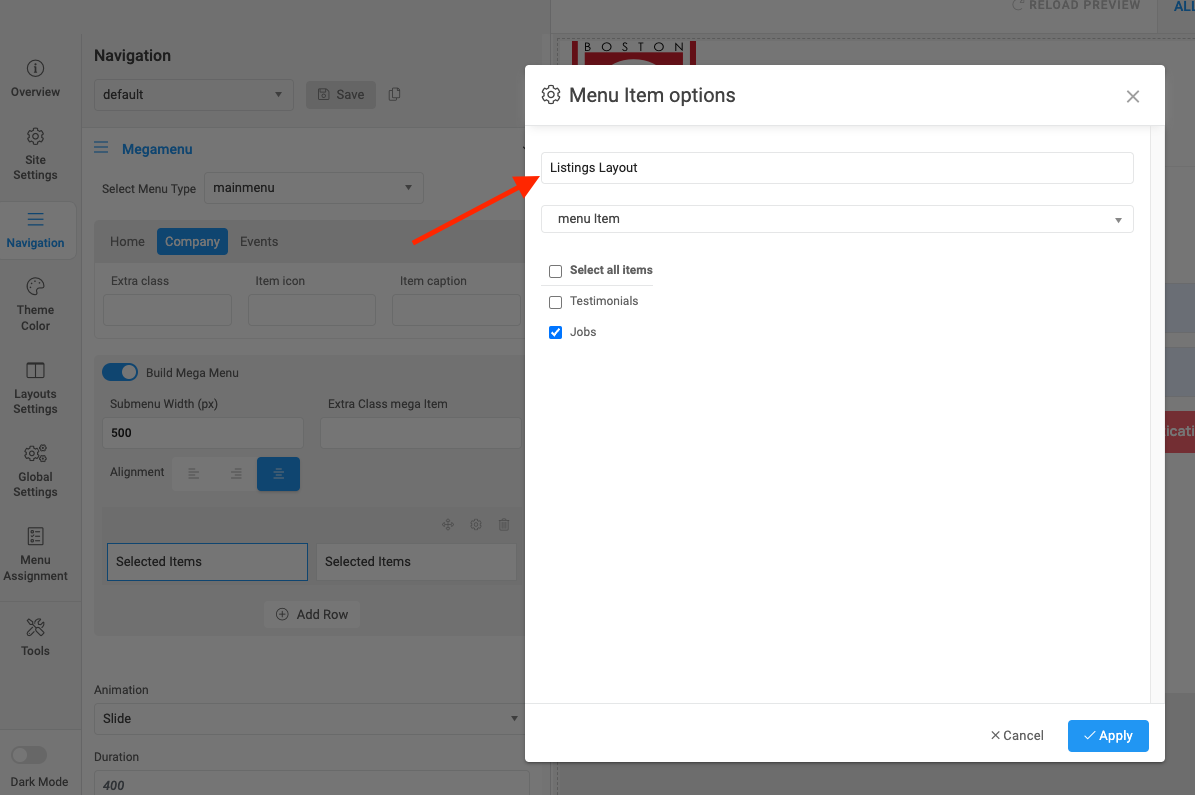Click Cancel in the dialog
The image size is (1195, 795).
[x=1017, y=736]
